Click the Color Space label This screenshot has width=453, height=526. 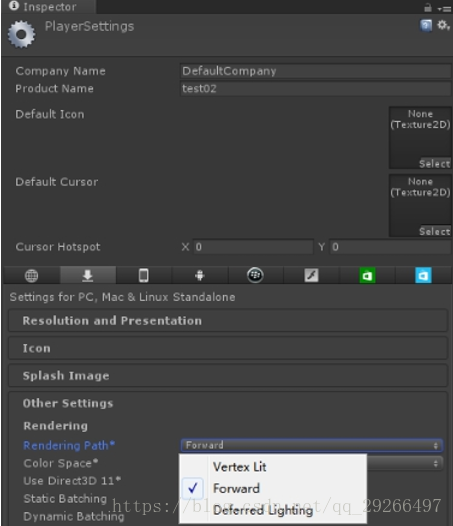coord(61,463)
